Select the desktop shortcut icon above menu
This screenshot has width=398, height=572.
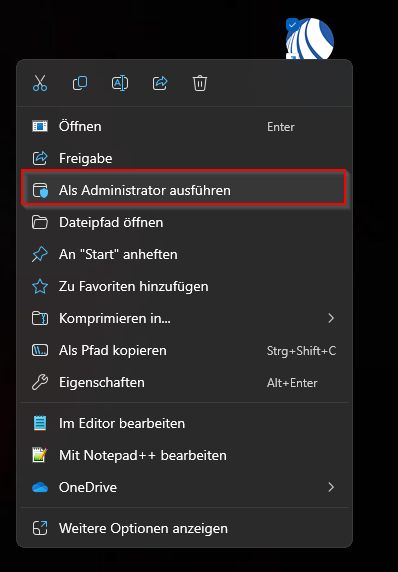[x=310, y=38]
